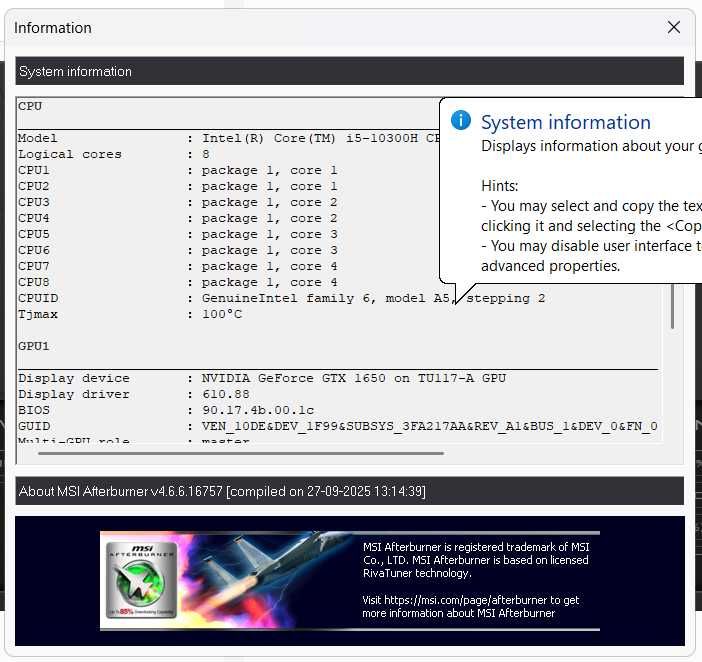The width and height of the screenshot is (702, 662).
Task: Select the CPU8 row
Action: pos(178,282)
